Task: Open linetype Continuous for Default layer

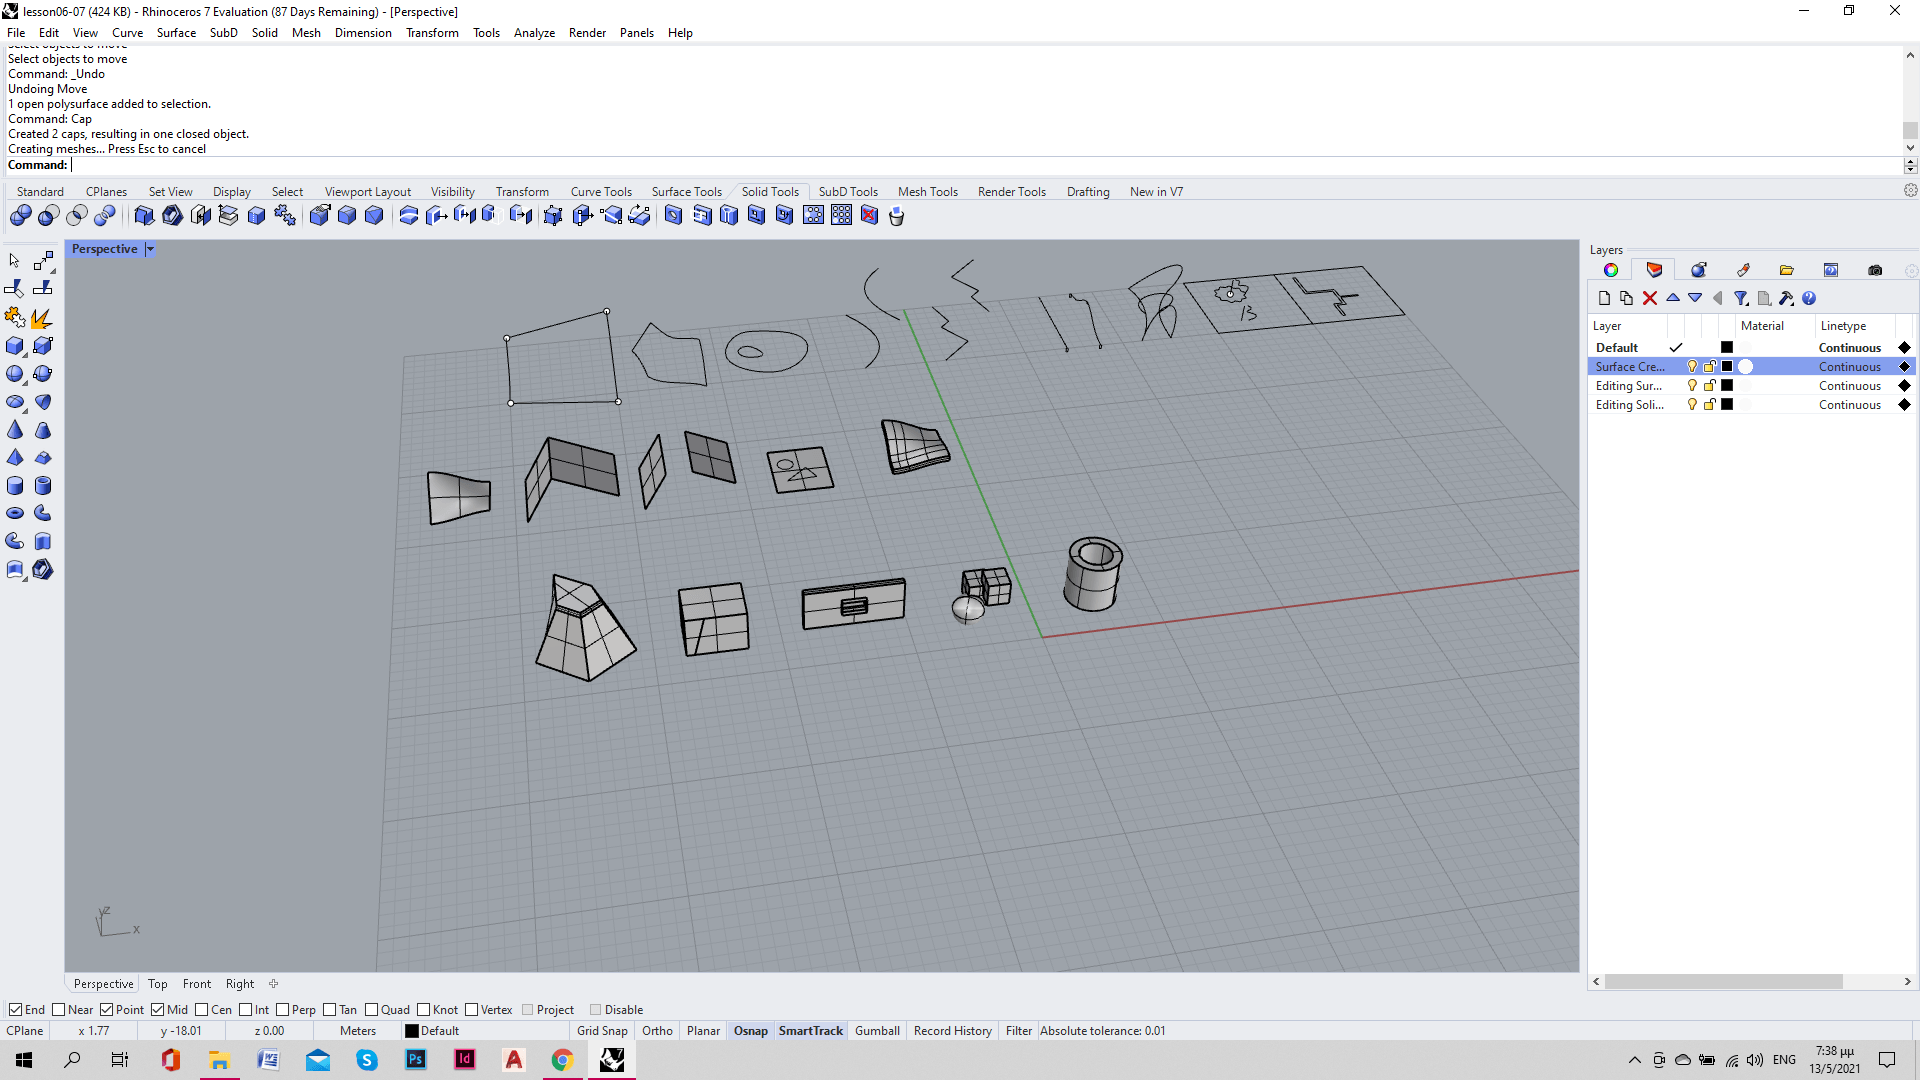Action: tap(1849, 348)
